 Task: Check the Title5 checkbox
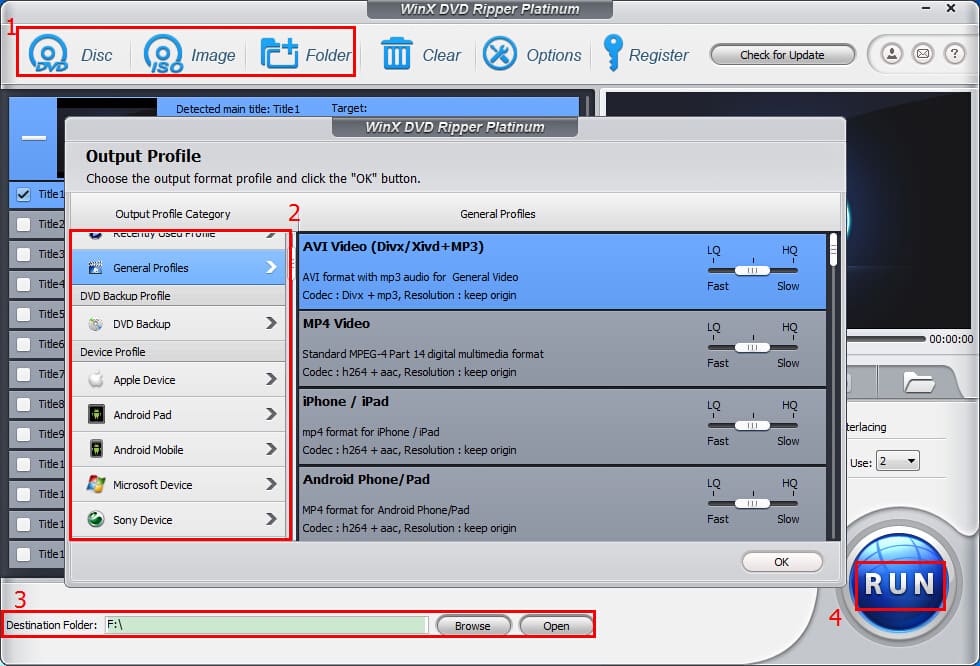pos(23,314)
